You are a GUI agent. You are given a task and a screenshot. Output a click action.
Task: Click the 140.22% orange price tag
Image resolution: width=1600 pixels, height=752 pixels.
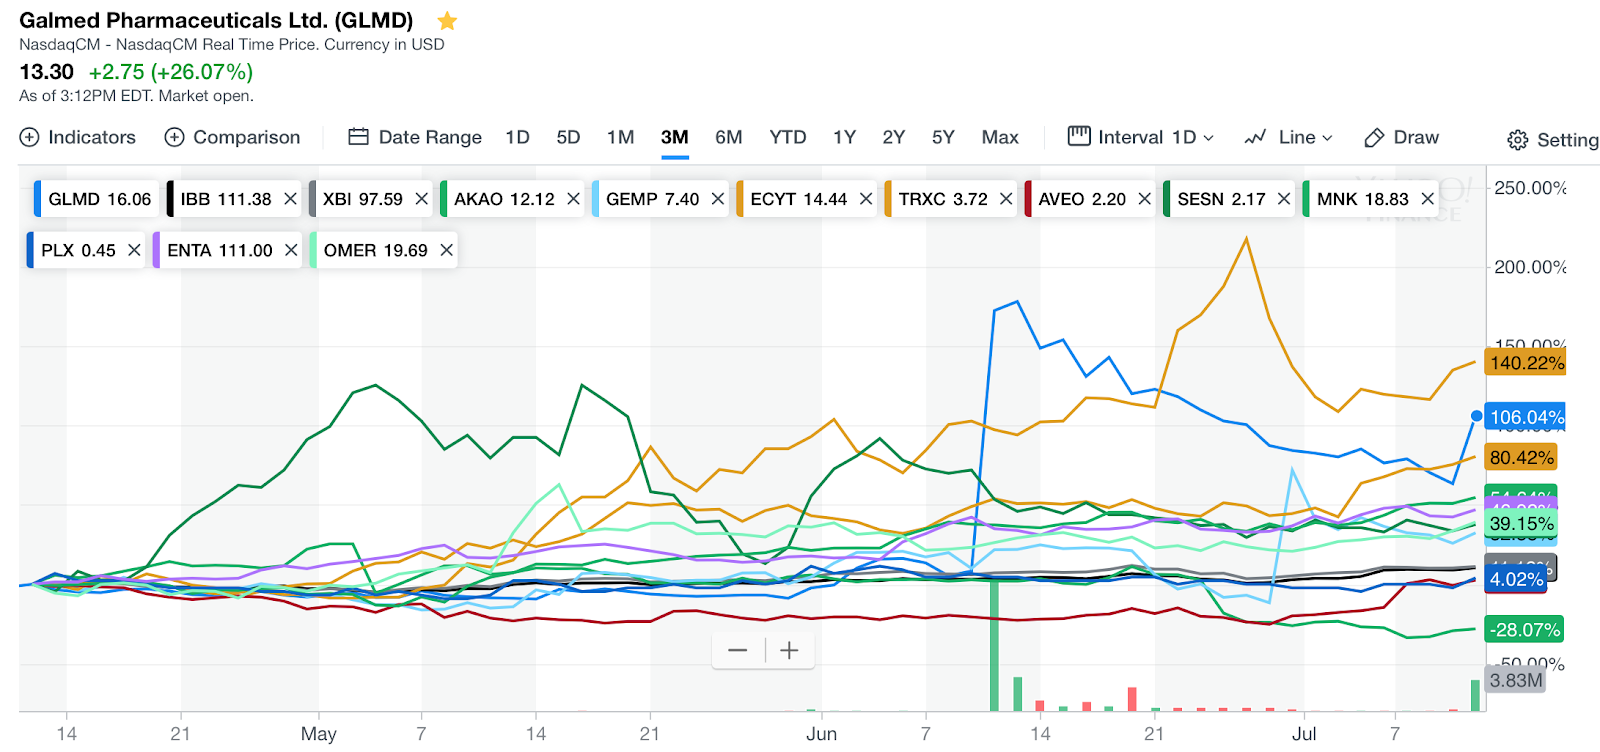[1526, 363]
